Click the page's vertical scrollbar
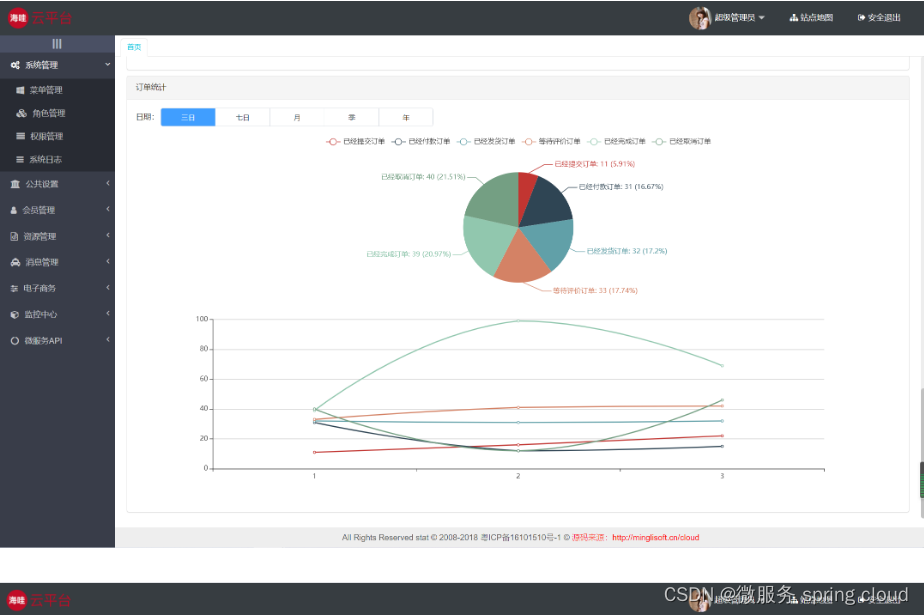The image size is (924, 615). (x=920, y=452)
